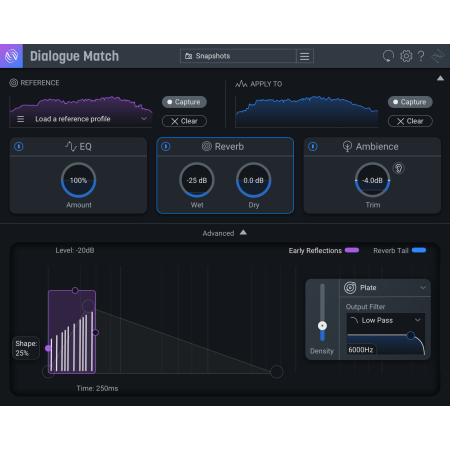This screenshot has height=450, width=450.
Task: Click the Level: -20dB readout
Action: tap(75, 250)
